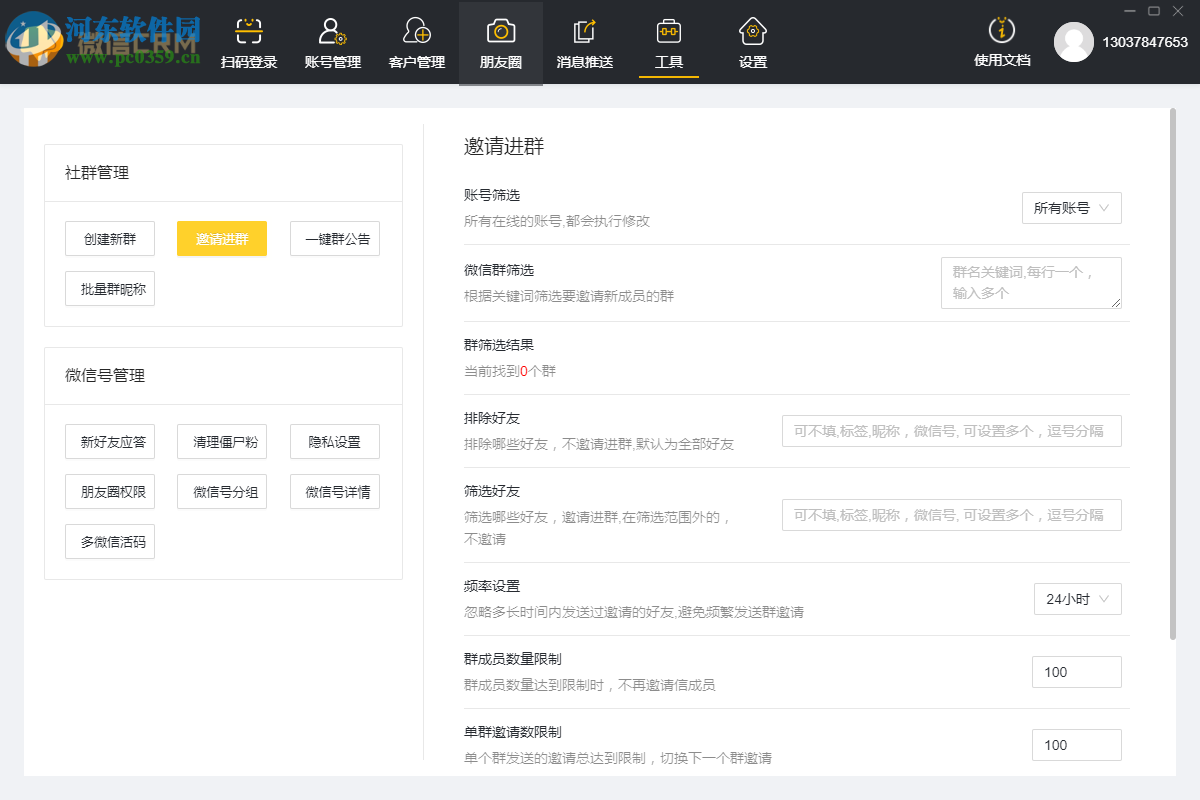This screenshot has width=1200, height=800.
Task: Click the user profile avatar
Action: (1074, 43)
